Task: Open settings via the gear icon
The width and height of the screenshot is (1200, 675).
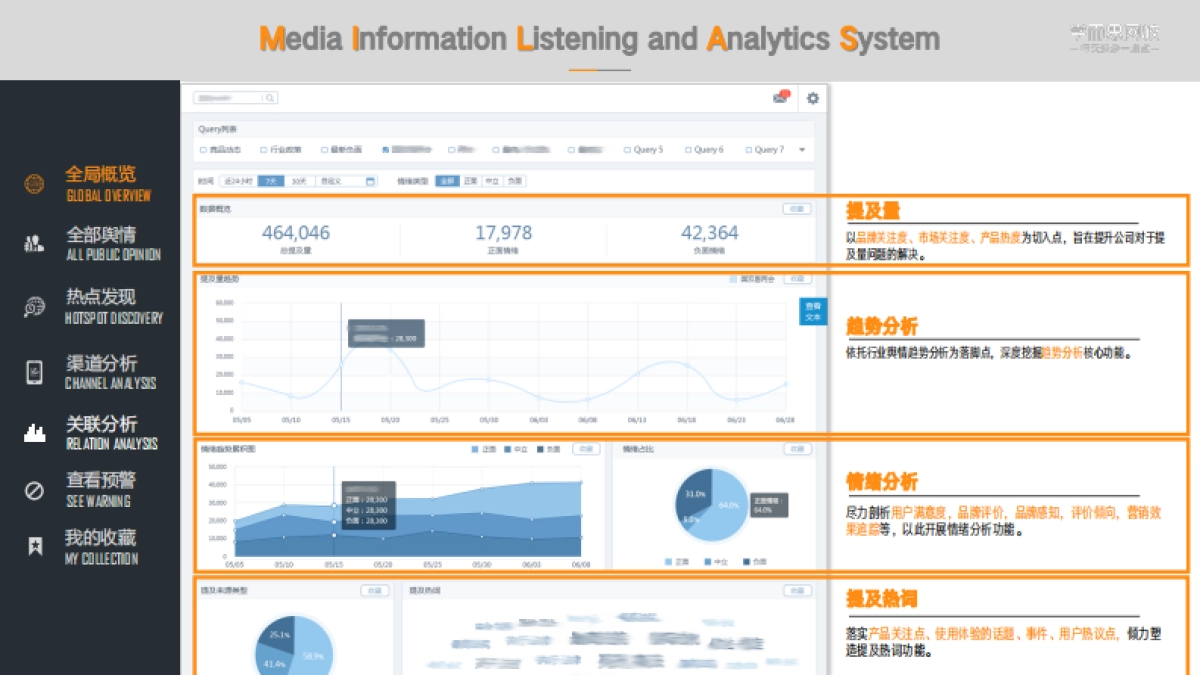Action: click(813, 98)
